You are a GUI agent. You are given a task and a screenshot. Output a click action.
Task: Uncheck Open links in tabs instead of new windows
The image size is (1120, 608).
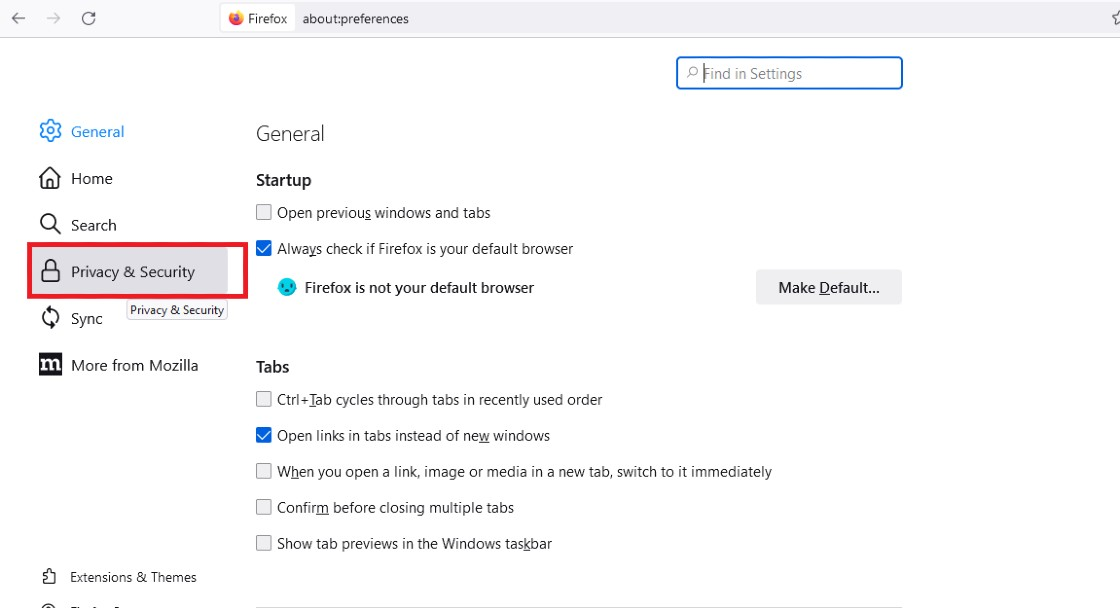(x=264, y=435)
